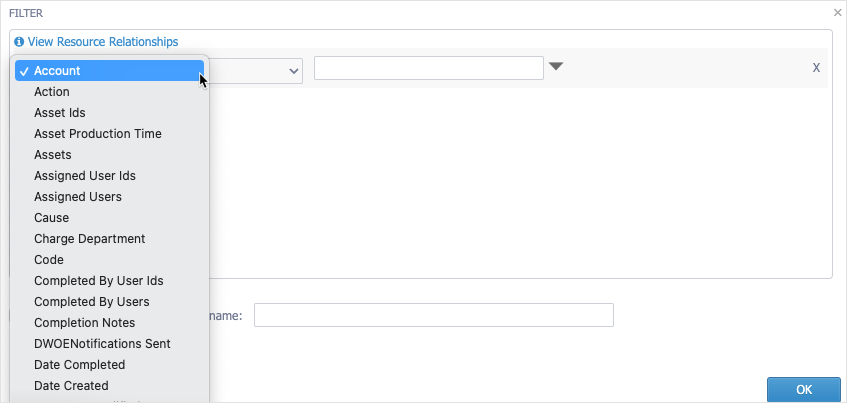The image size is (847, 403).
Task: Choose DWOENotifications Sent option
Action: [110, 344]
